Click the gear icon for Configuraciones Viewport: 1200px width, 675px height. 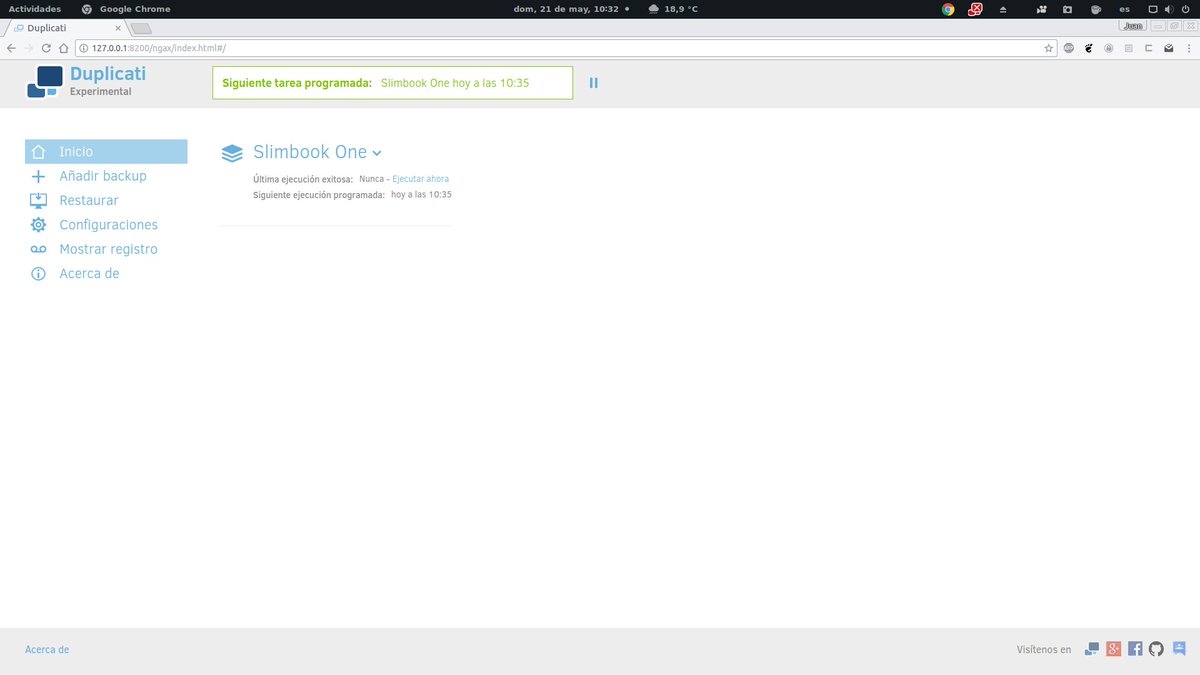coord(39,225)
